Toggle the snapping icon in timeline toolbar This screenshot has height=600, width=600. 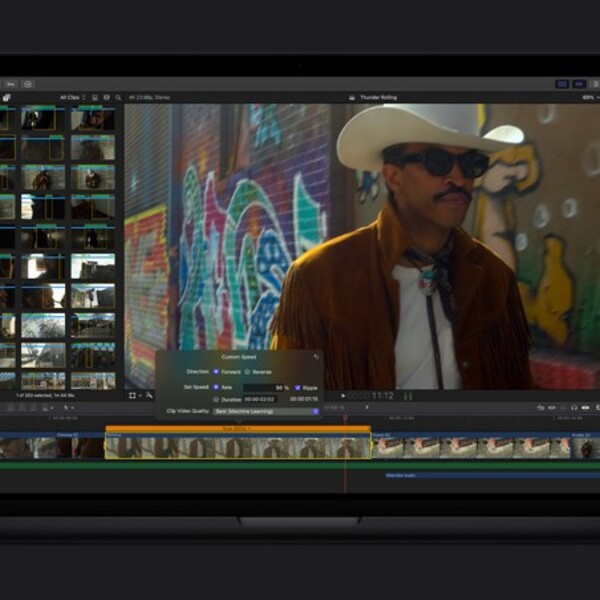tap(585, 408)
